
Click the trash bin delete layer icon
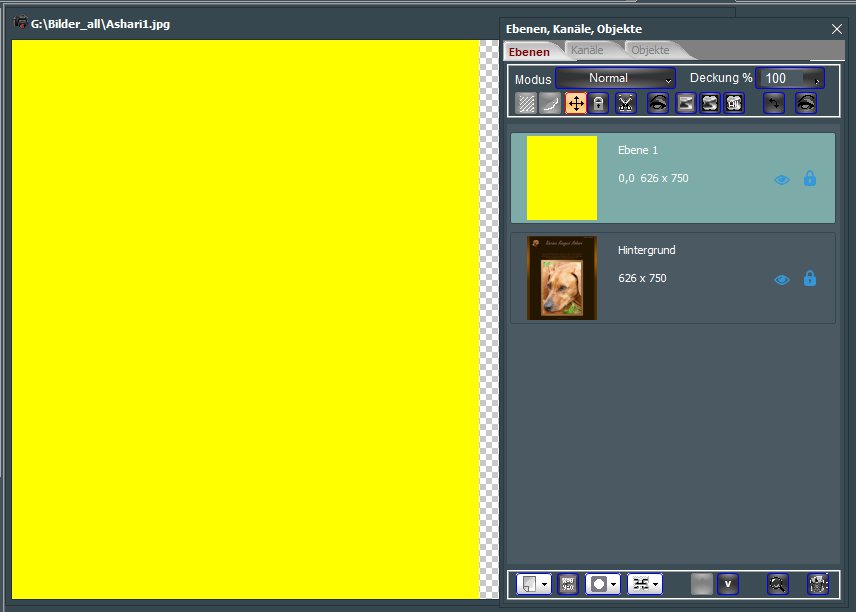[x=818, y=584]
